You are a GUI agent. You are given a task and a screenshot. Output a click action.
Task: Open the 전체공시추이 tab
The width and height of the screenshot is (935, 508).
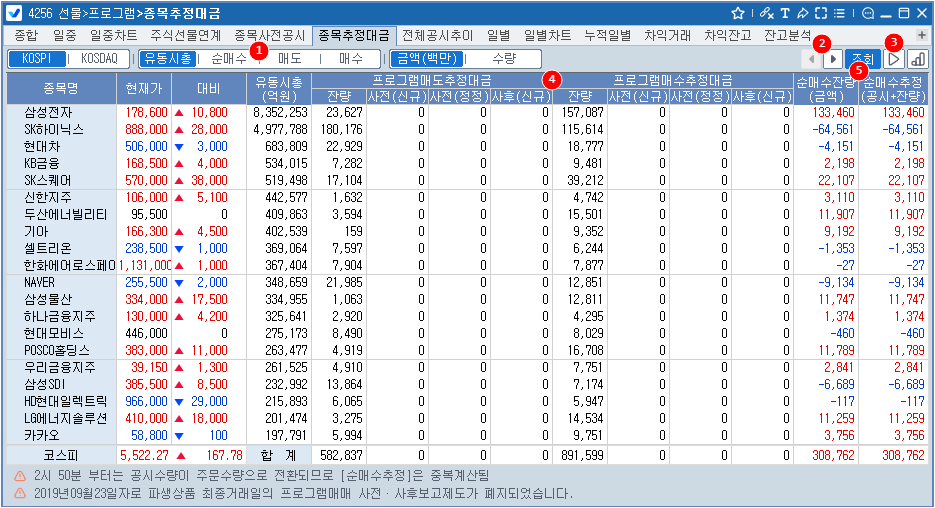437,35
